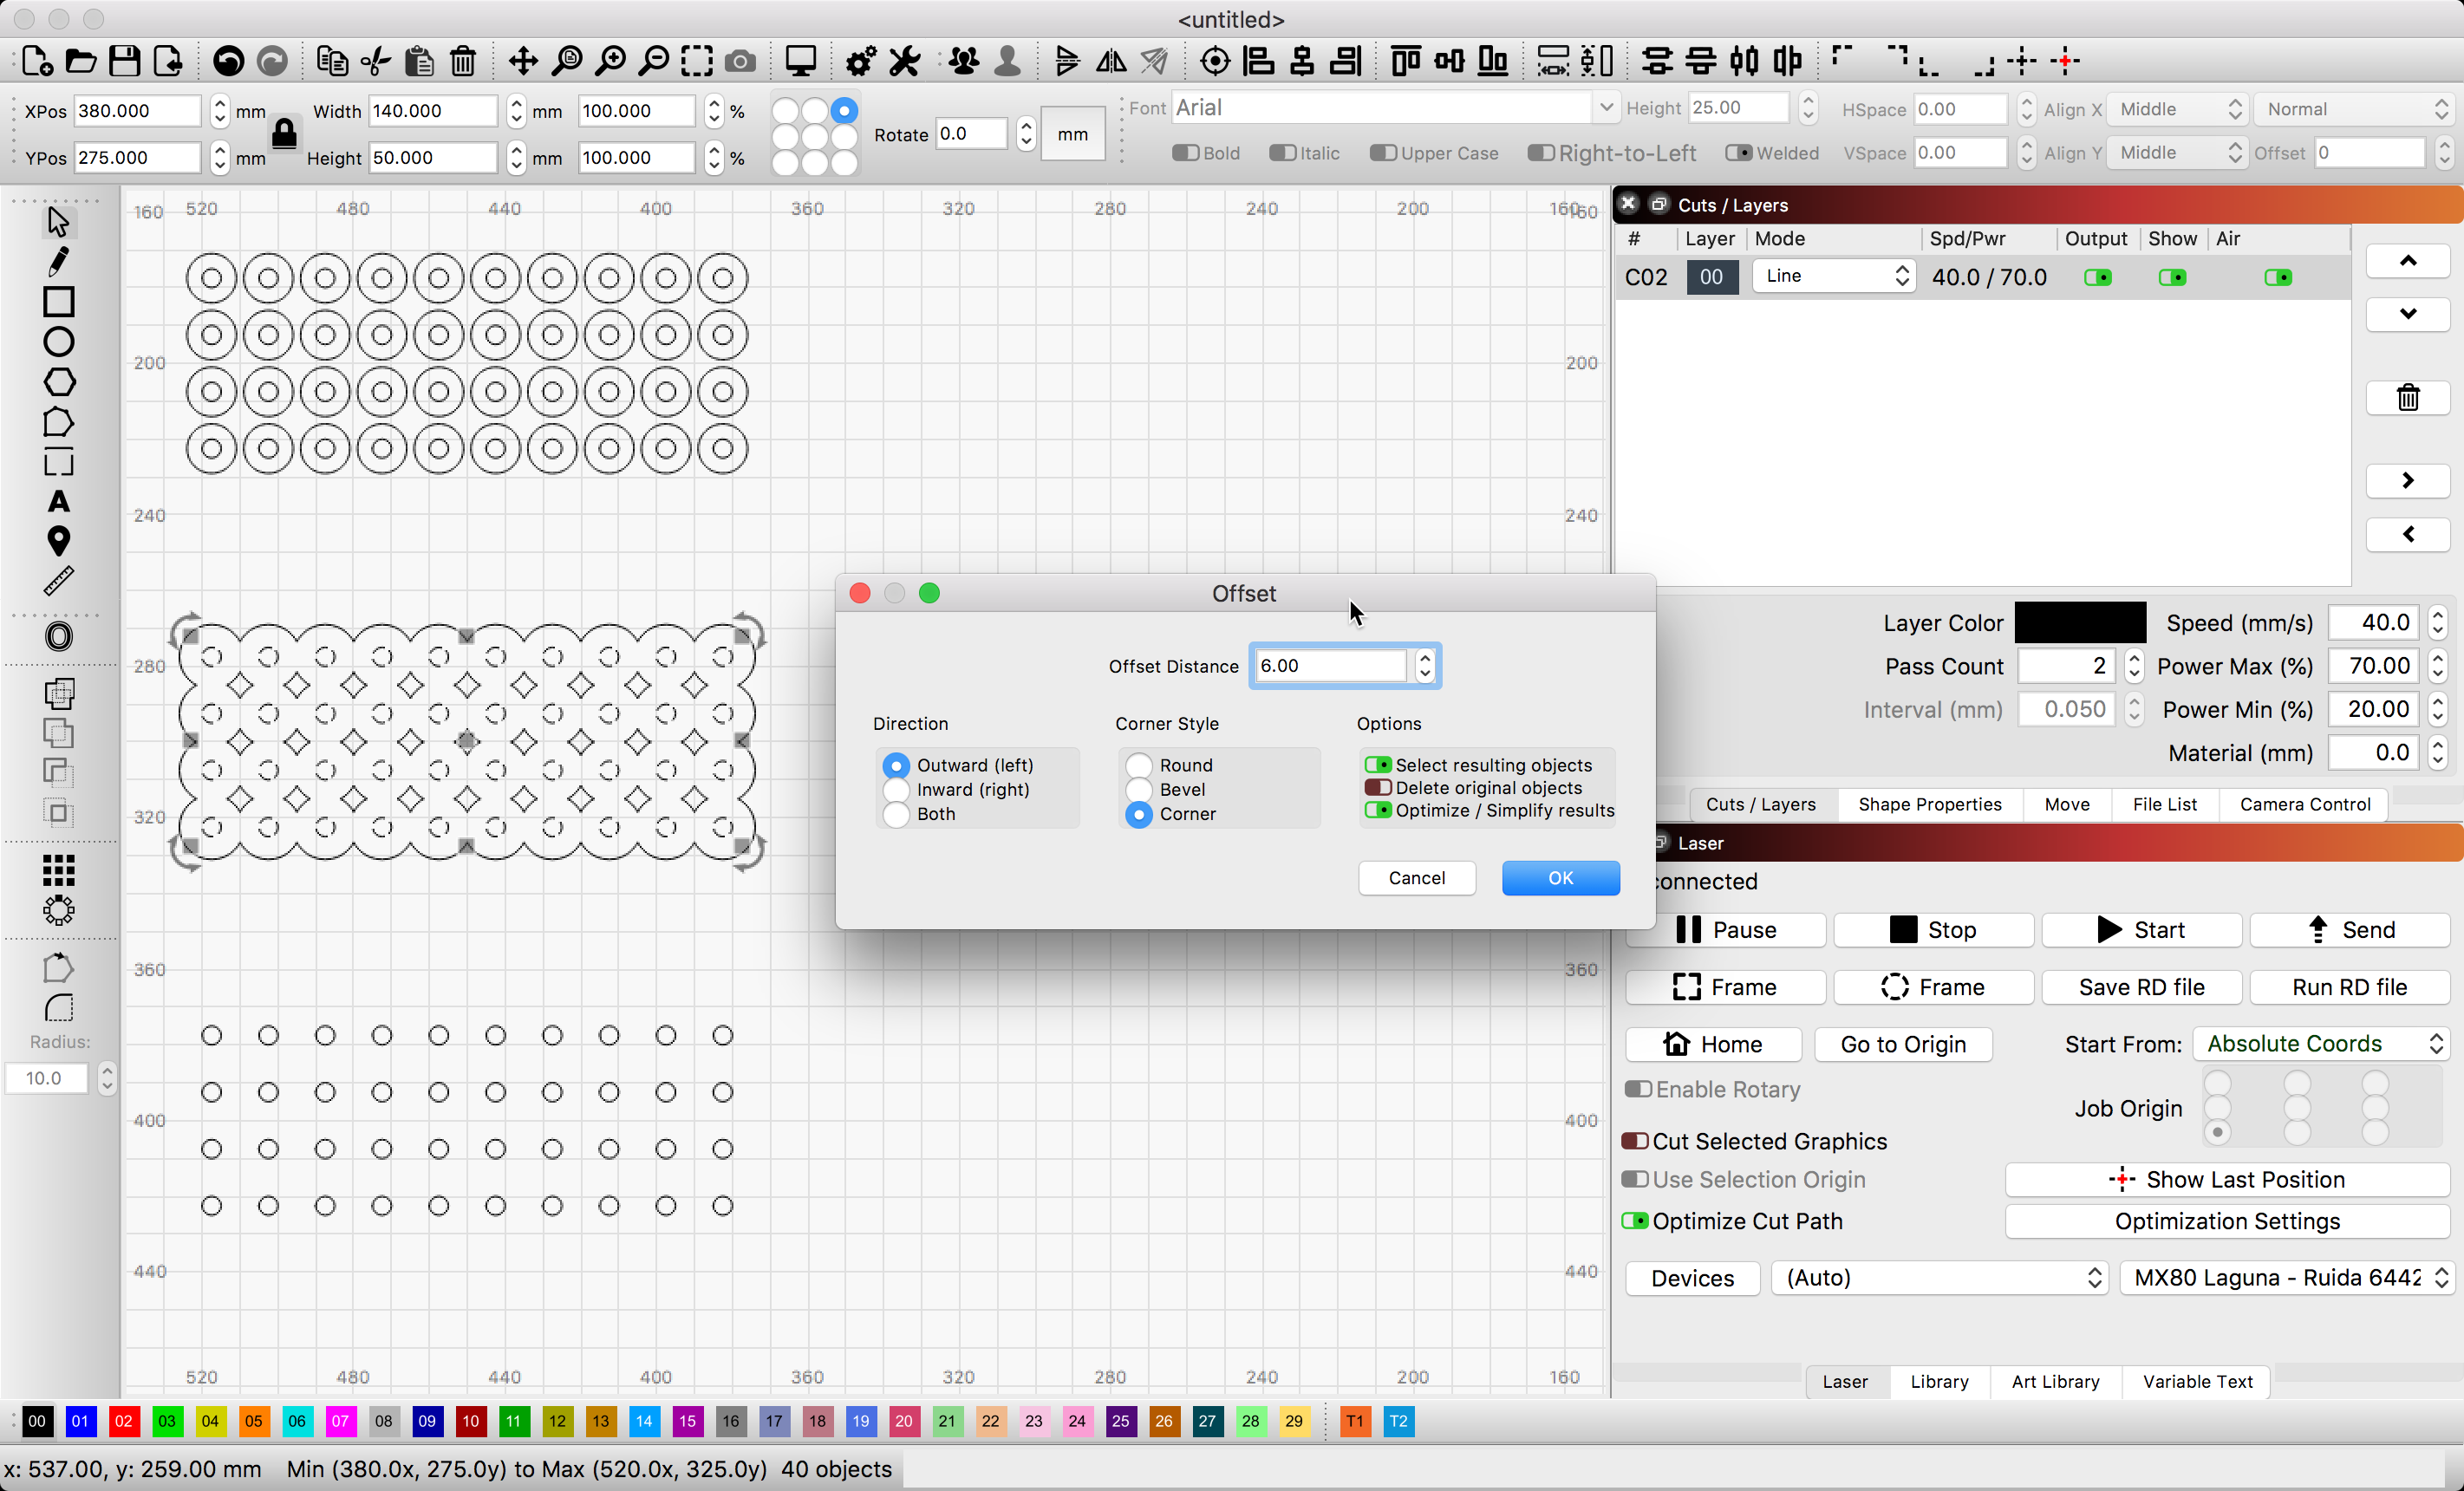Click the Start laser button
2464x1491 pixels.
coord(2141,929)
